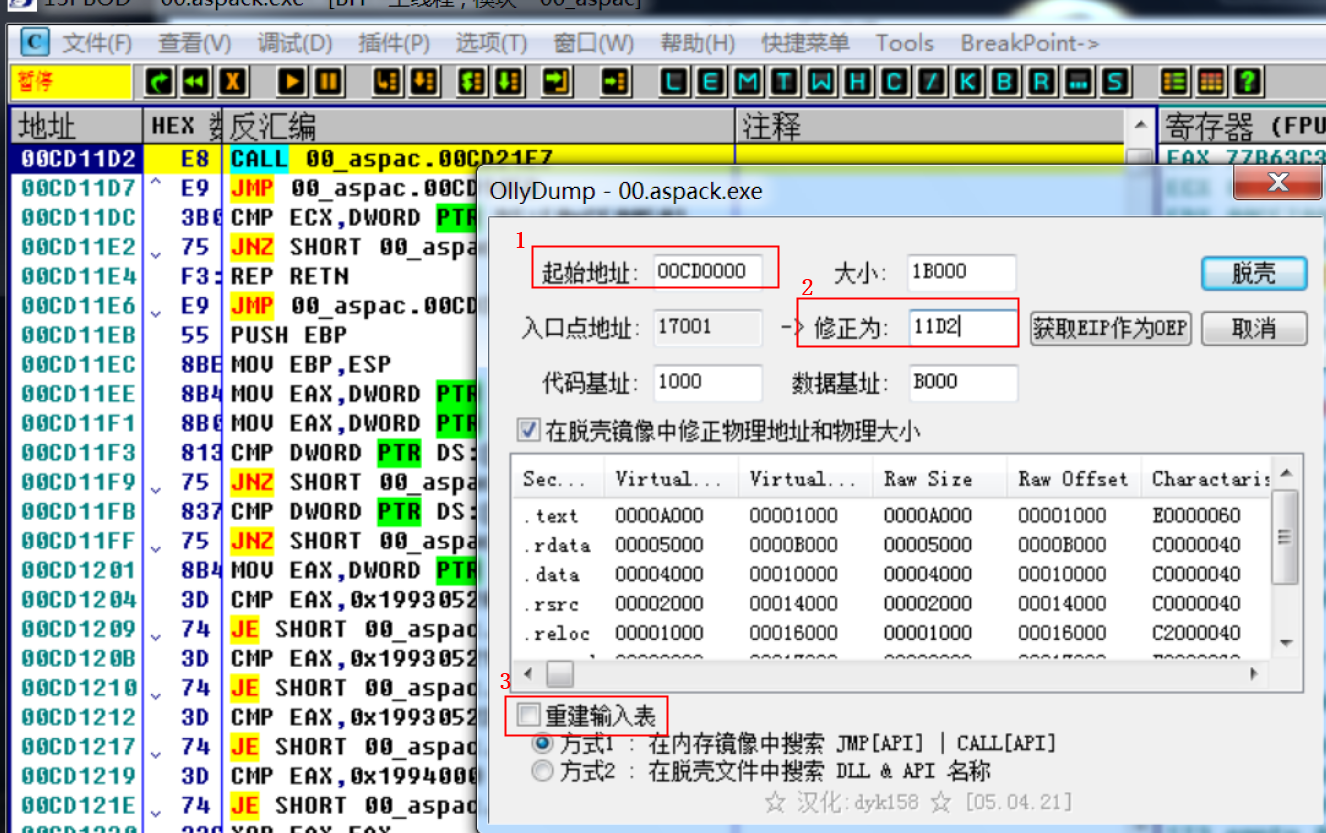Click the Restart program icon
1326x833 pixels.
point(158,81)
